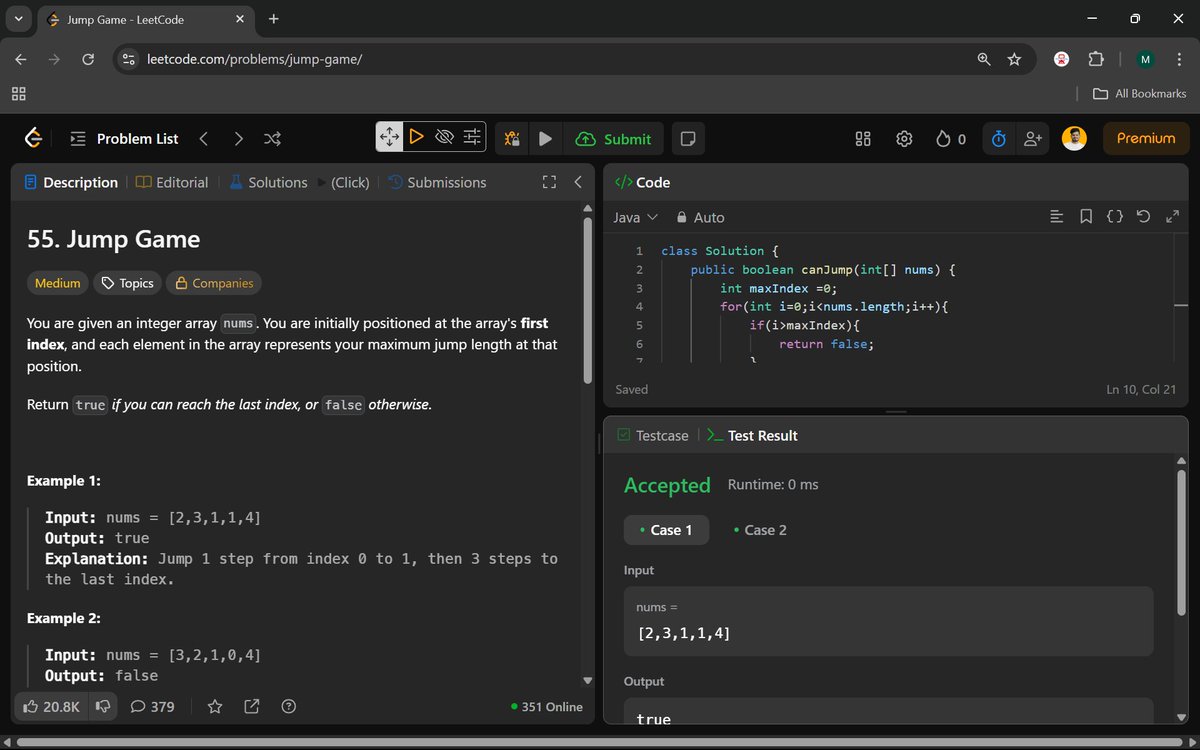Image resolution: width=1200 pixels, height=750 pixels.
Task: Star the problem as favorite
Action: tap(215, 706)
